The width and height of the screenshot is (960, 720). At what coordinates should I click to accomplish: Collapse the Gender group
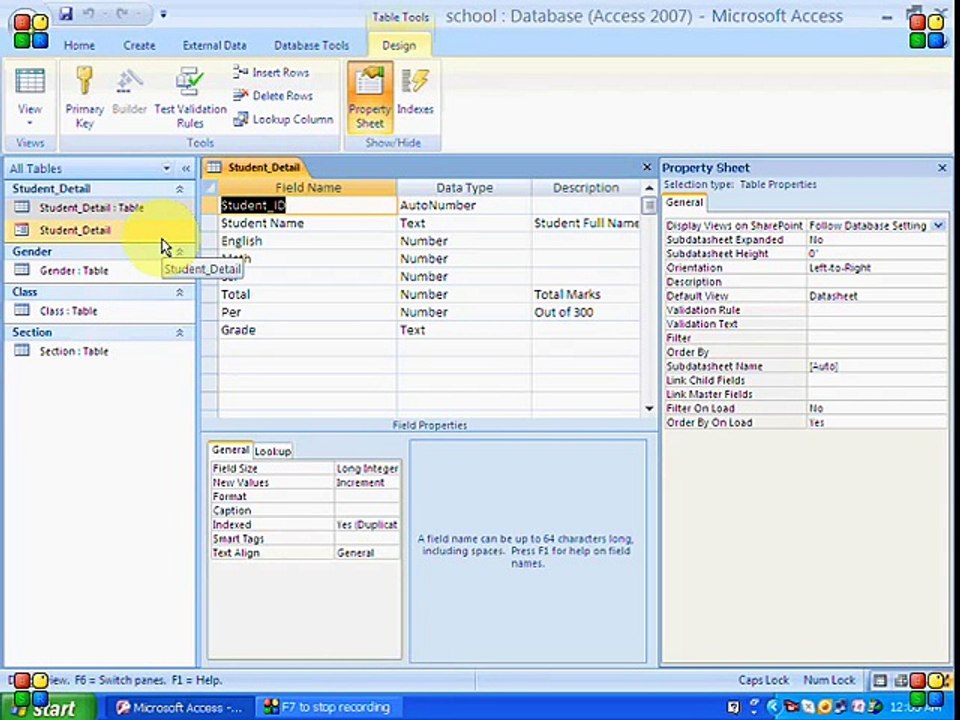pos(179,252)
